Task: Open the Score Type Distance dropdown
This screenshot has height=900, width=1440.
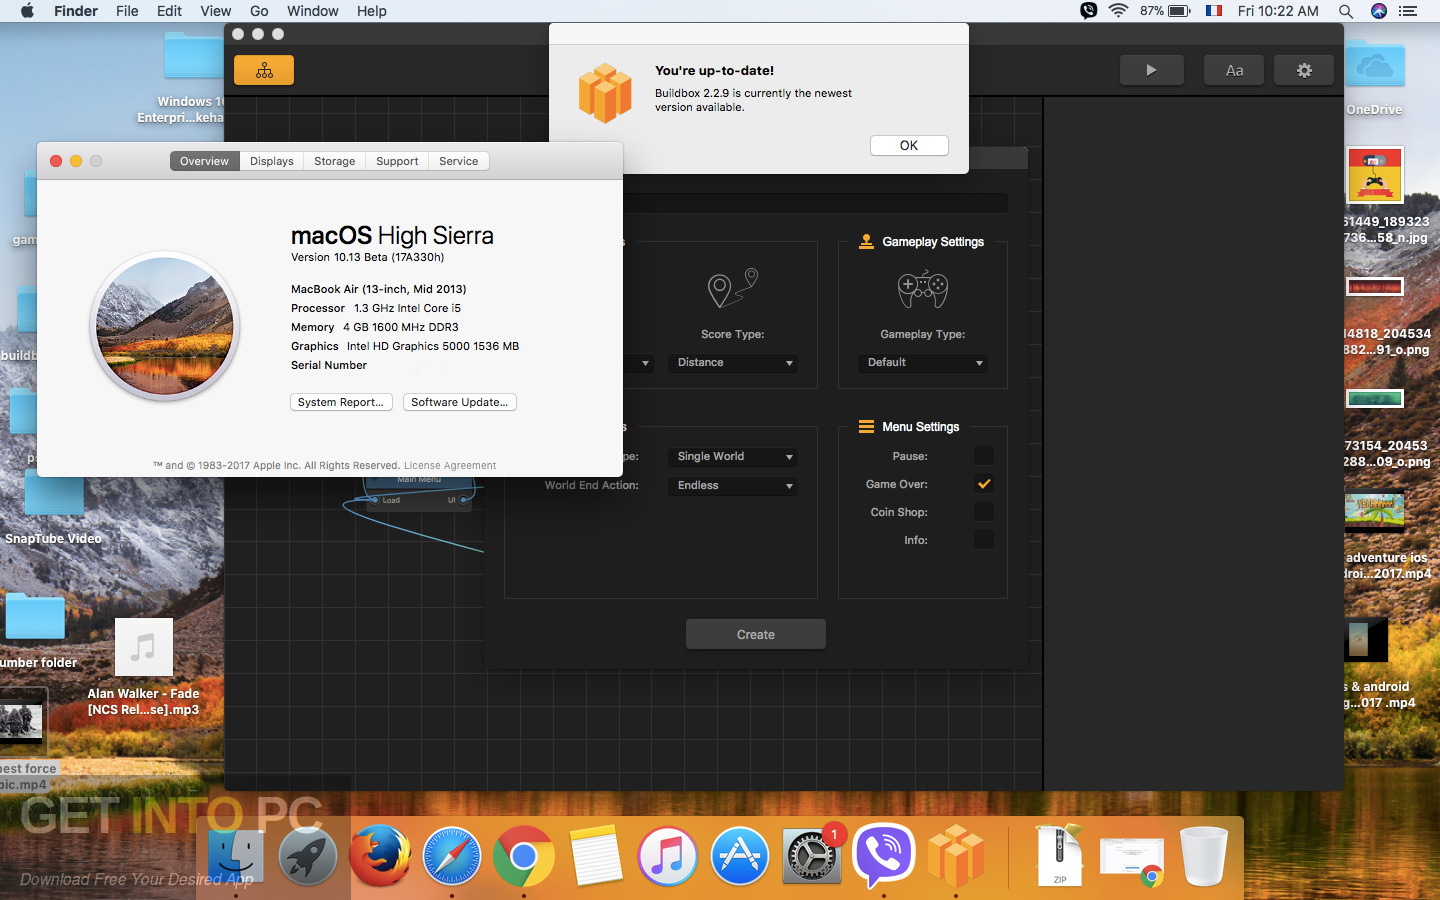Action: 733,363
